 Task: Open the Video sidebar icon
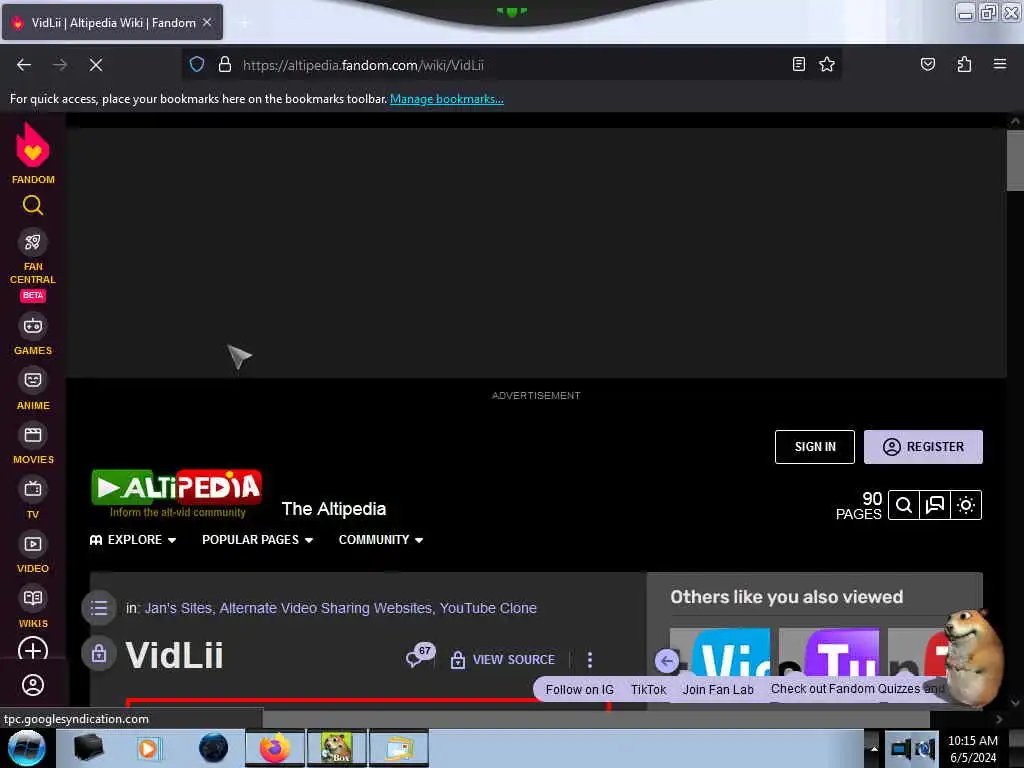[x=33, y=544]
